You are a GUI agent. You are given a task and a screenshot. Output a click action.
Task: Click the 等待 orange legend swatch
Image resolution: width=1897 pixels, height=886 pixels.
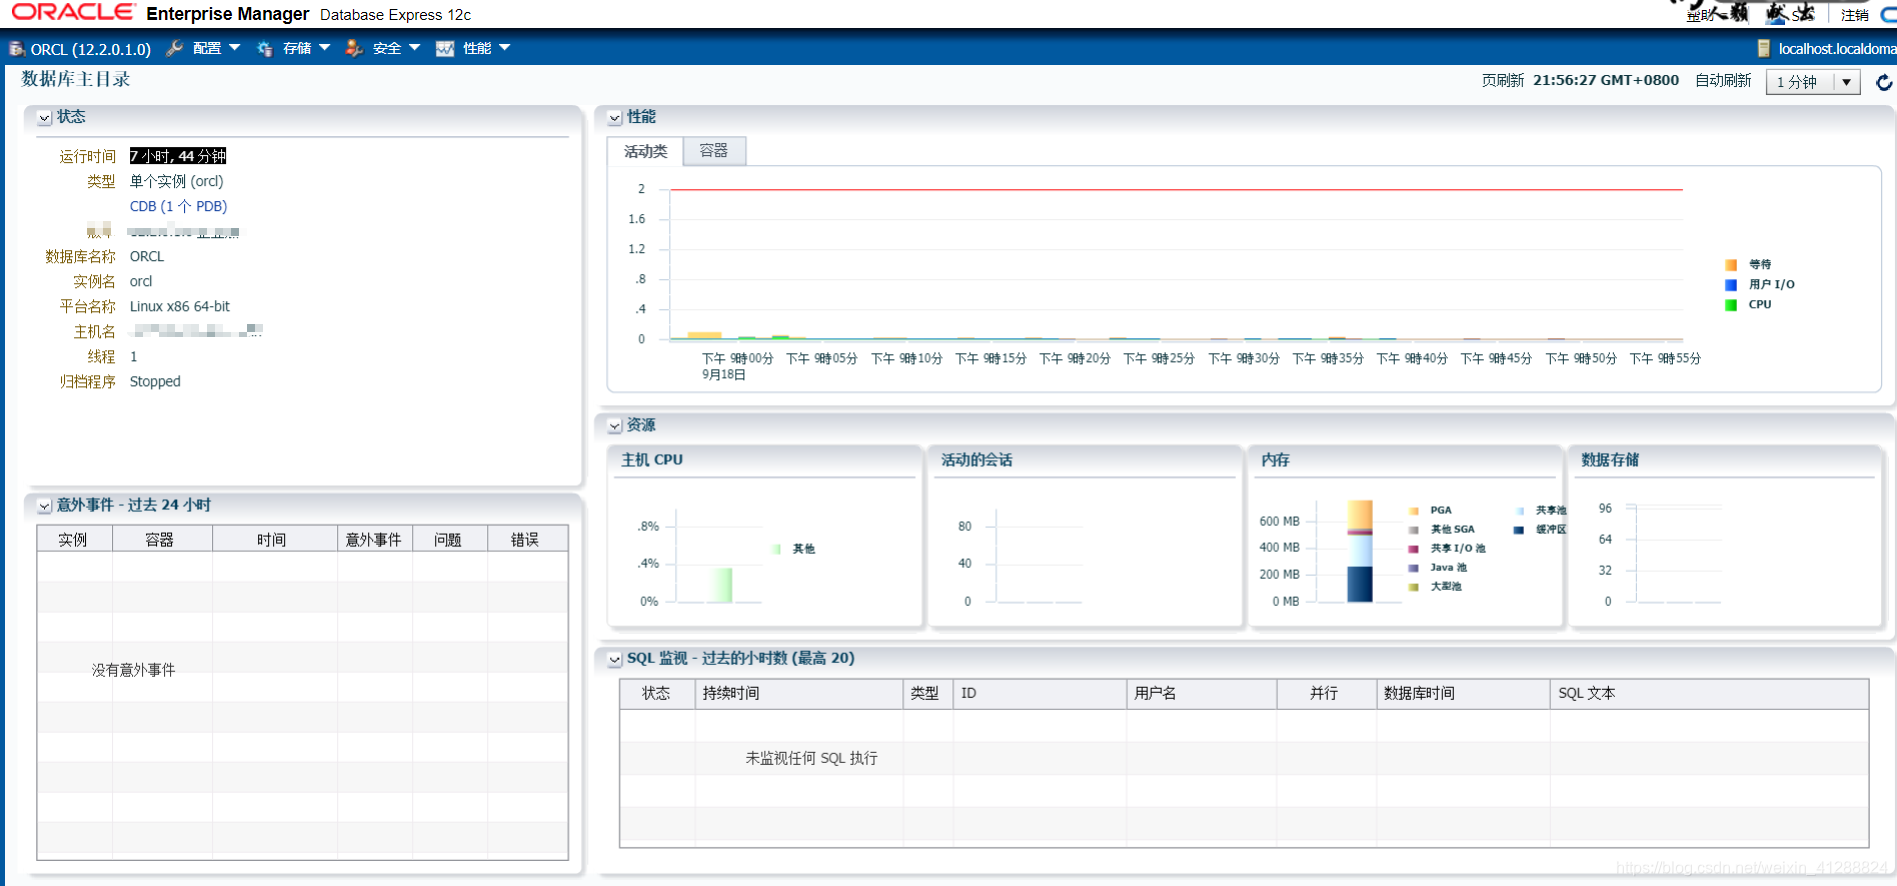pos(1731,265)
